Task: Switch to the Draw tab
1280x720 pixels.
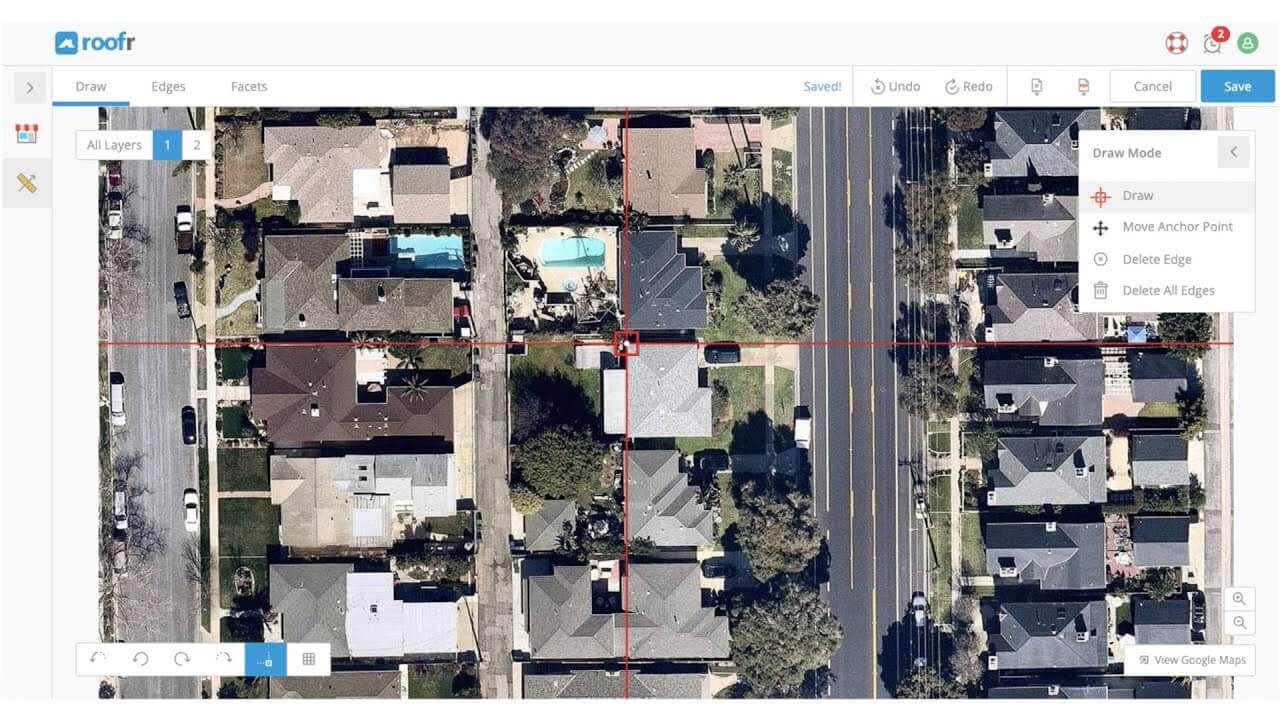Action: coord(91,86)
